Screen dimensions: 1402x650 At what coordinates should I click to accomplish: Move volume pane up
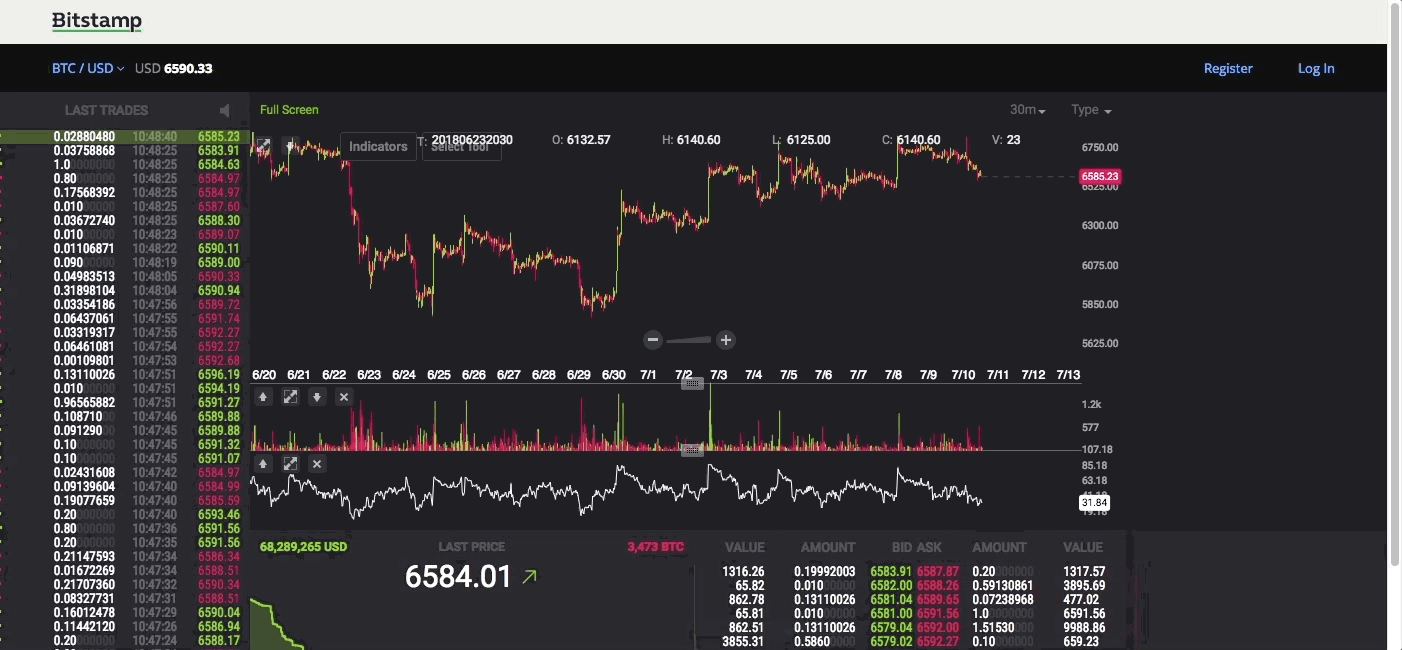pyautogui.click(x=263, y=397)
